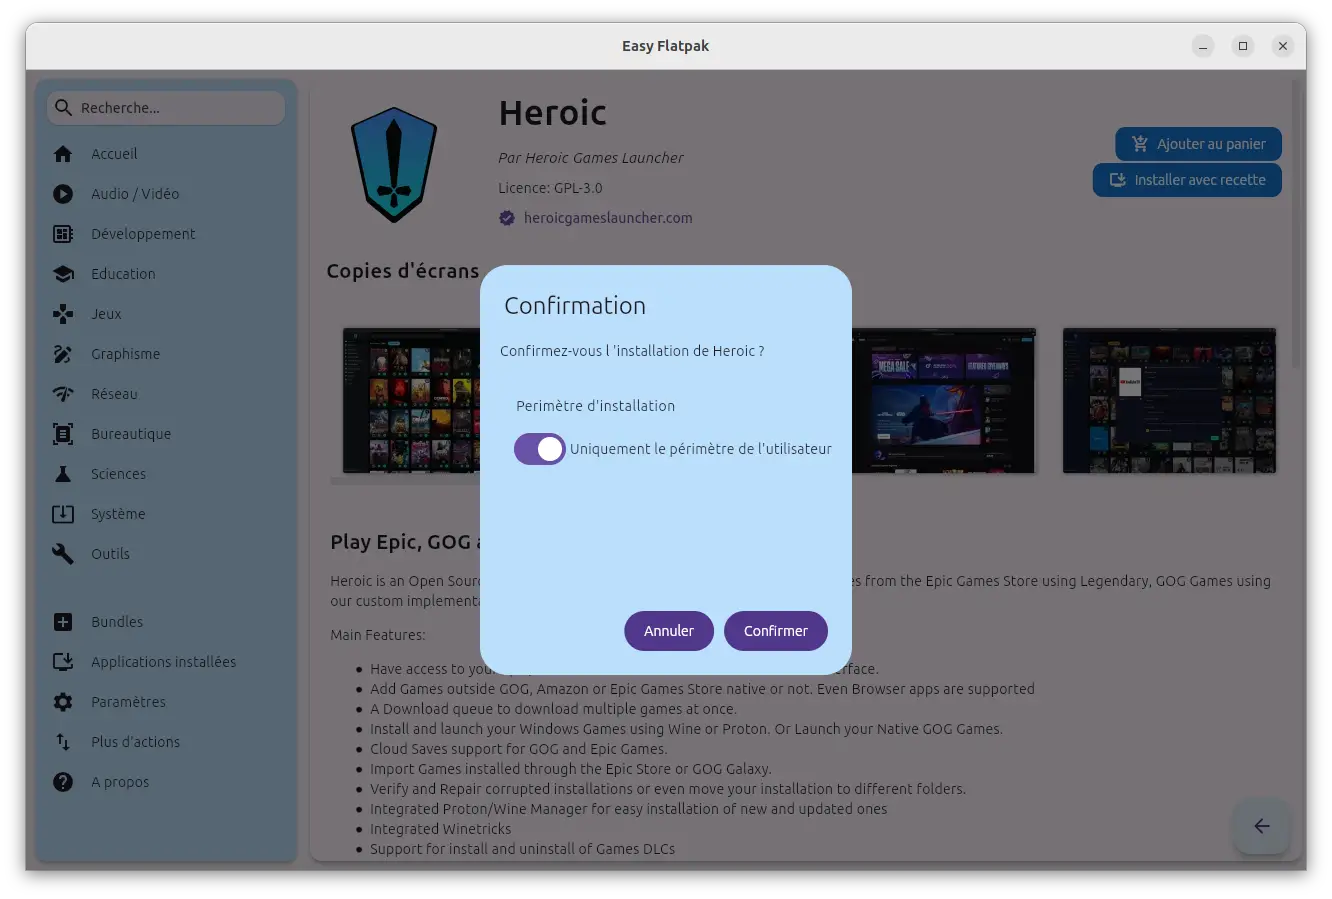Click the 'Licence: GPL-3.0' text

(x=550, y=188)
